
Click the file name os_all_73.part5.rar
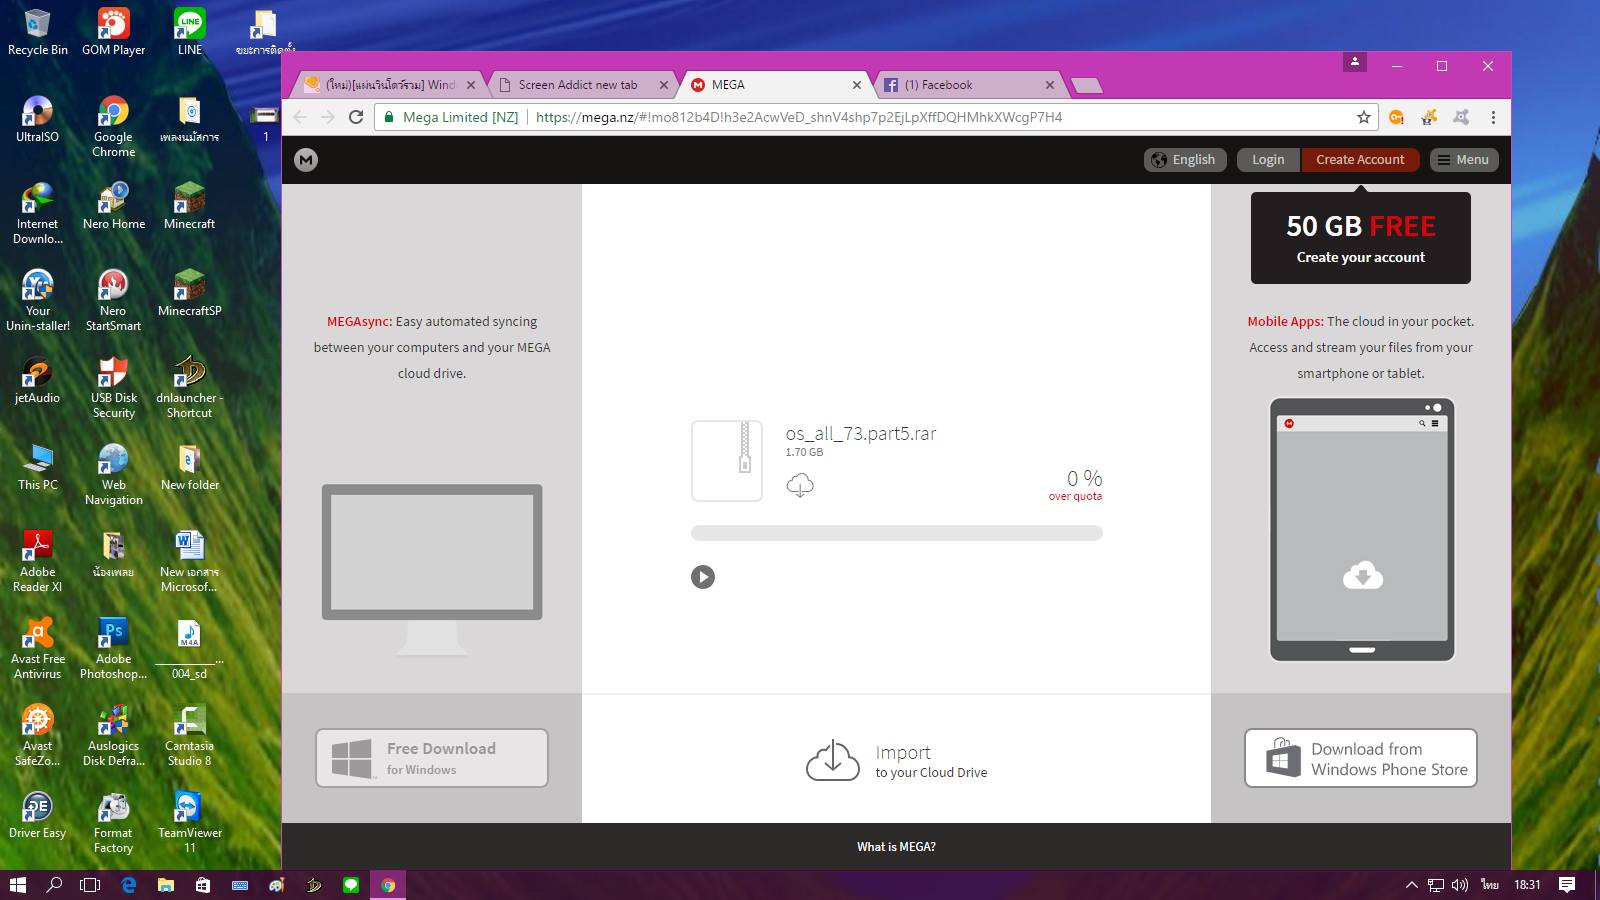click(x=861, y=434)
